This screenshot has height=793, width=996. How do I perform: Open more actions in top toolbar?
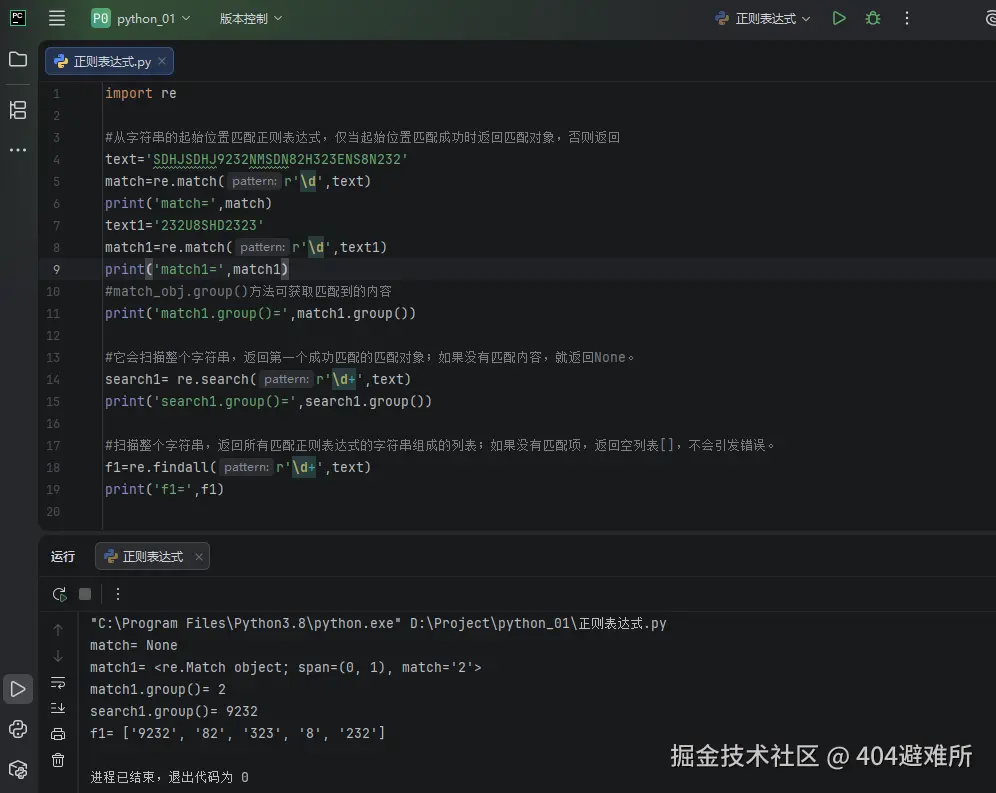pyautogui.click(x=906, y=18)
